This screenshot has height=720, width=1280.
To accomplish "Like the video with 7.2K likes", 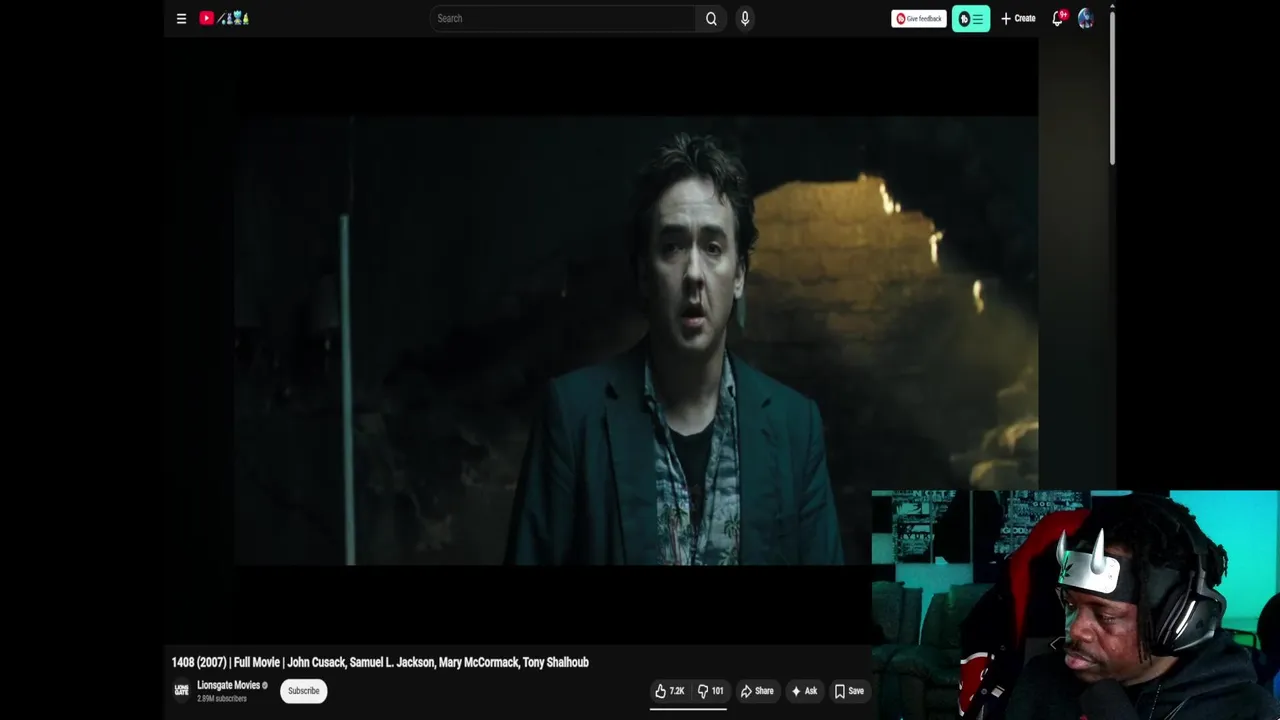I will [x=670, y=691].
